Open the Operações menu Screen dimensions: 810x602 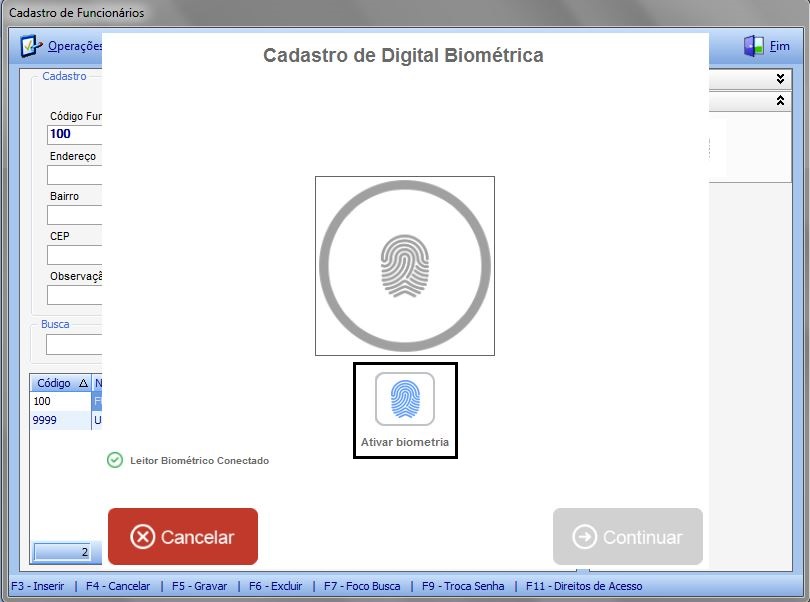pyautogui.click(x=75, y=46)
